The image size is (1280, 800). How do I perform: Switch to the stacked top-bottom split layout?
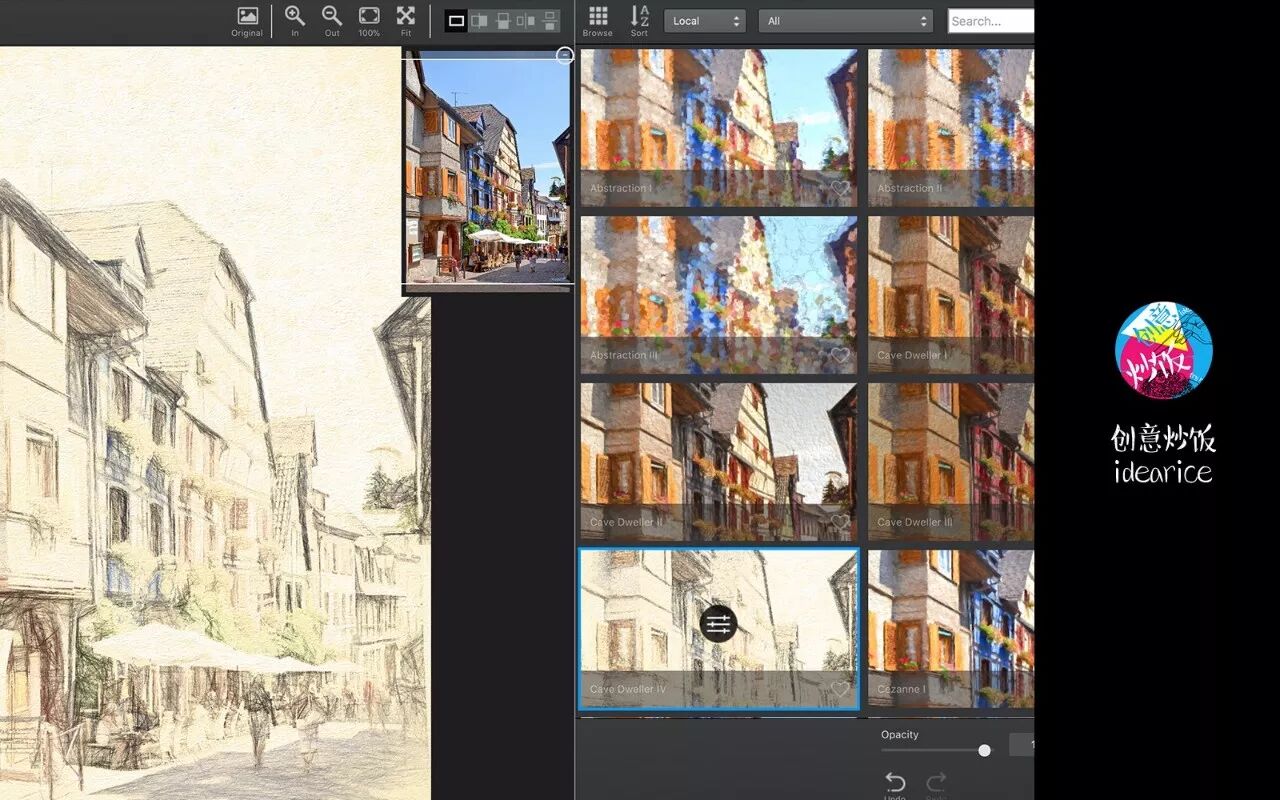(x=503, y=21)
